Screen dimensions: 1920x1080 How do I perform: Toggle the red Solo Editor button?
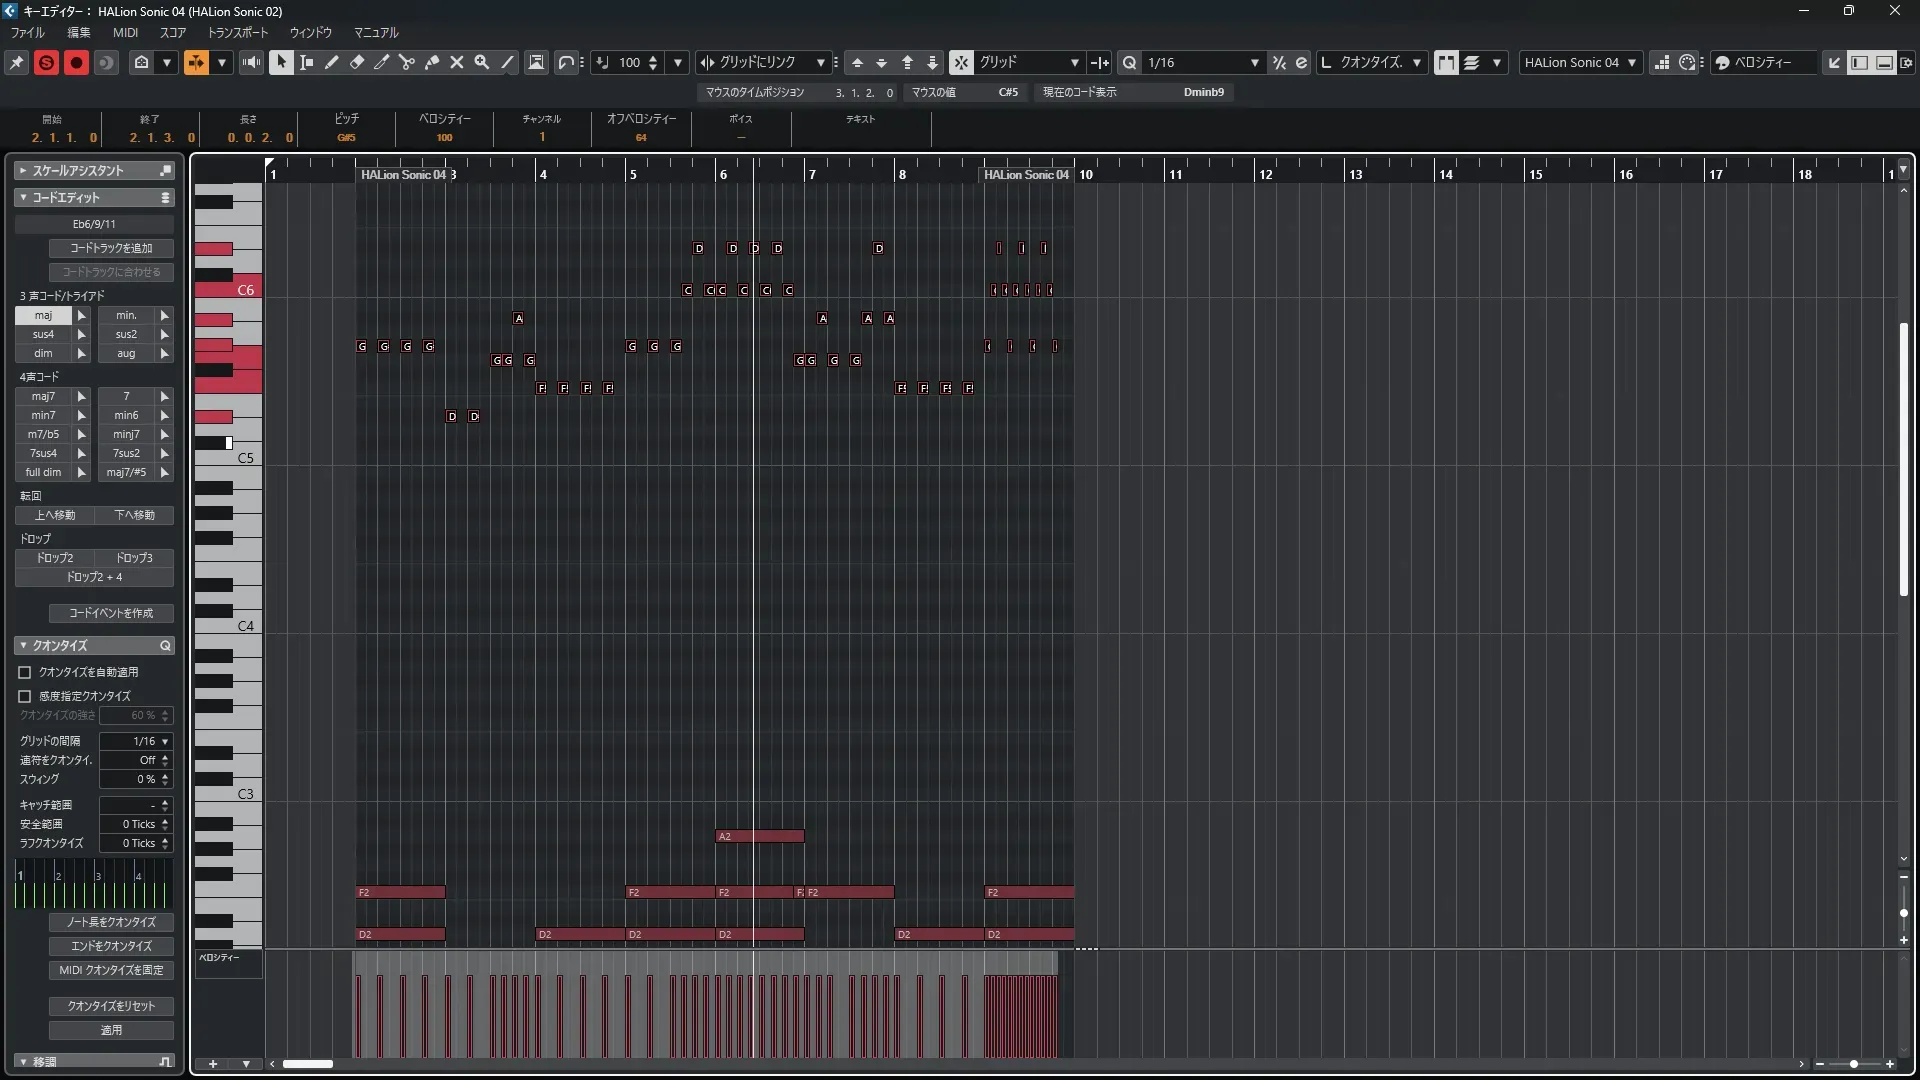pyautogui.click(x=46, y=62)
